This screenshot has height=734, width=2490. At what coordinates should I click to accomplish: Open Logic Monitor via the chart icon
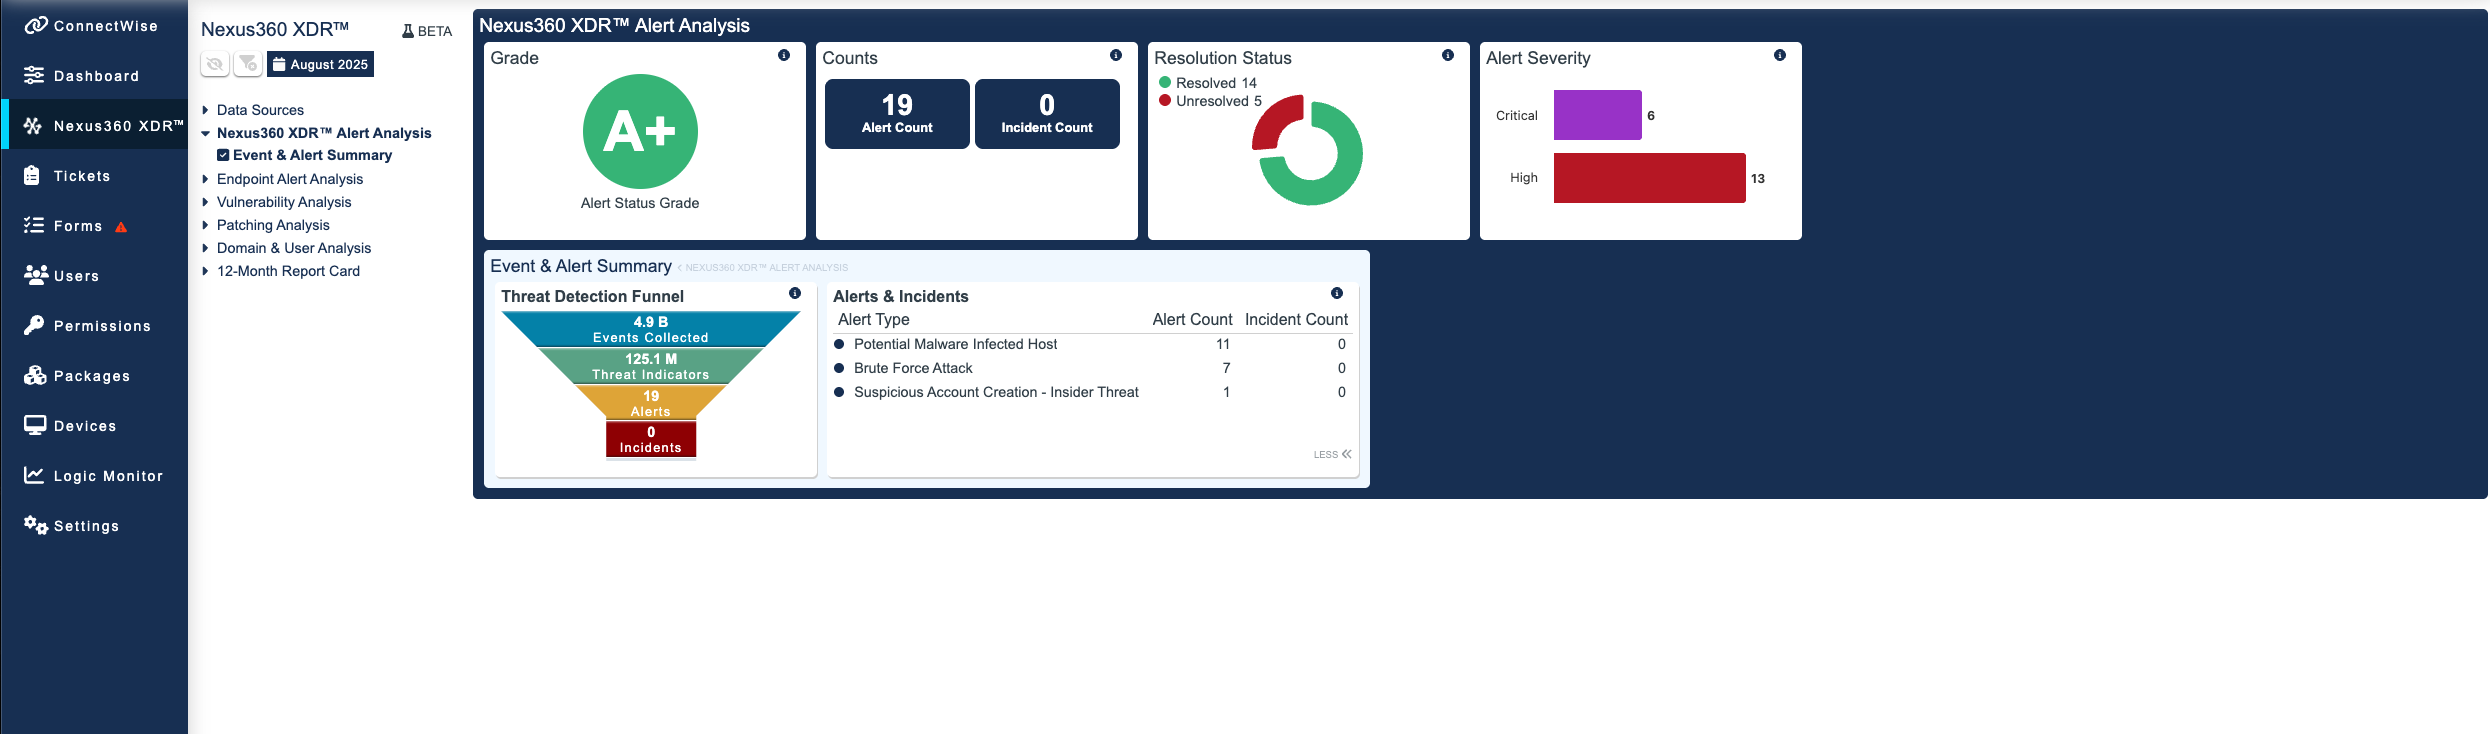(x=34, y=475)
